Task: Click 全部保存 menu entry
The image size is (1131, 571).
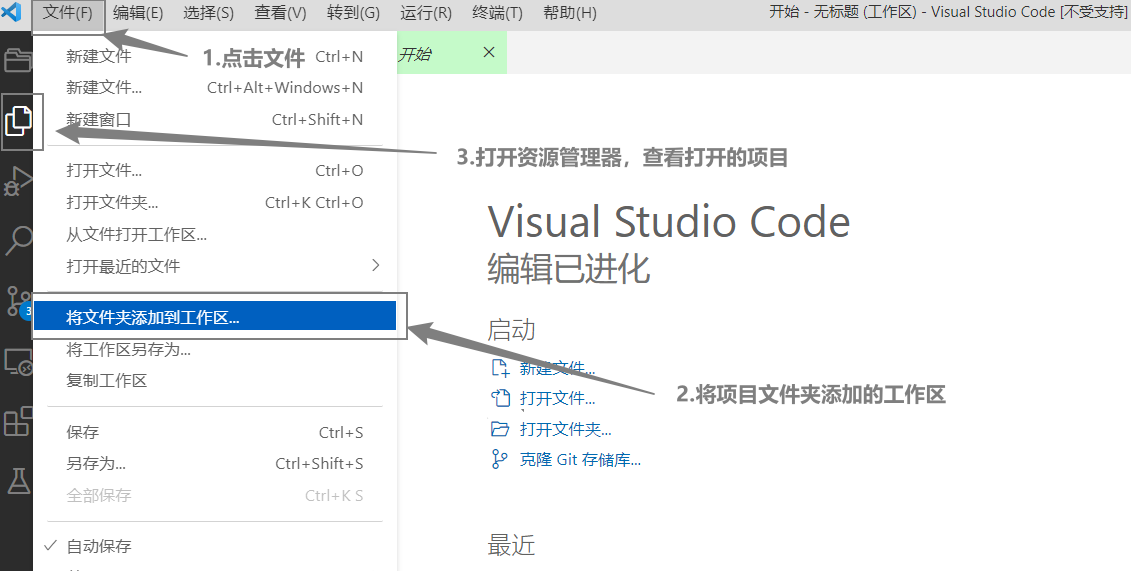Action: click(x=215, y=495)
